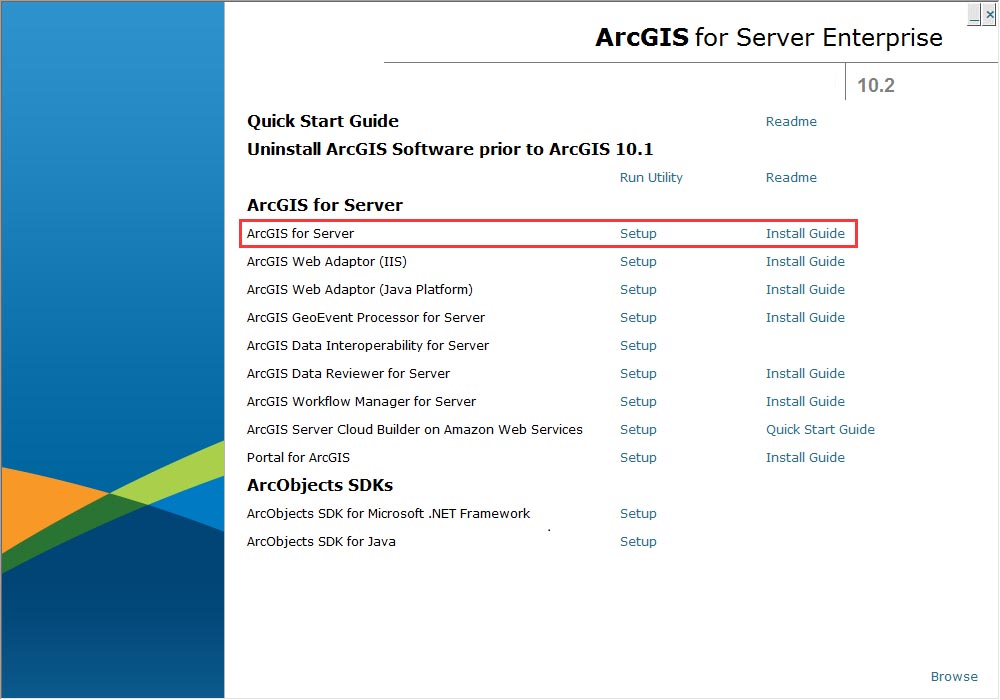
Task: Click the version number 10.2
Action: point(876,85)
